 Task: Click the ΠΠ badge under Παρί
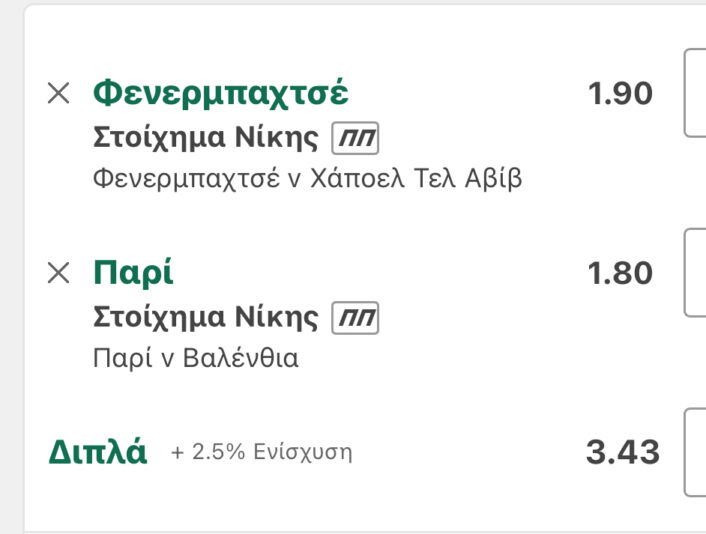(x=356, y=318)
